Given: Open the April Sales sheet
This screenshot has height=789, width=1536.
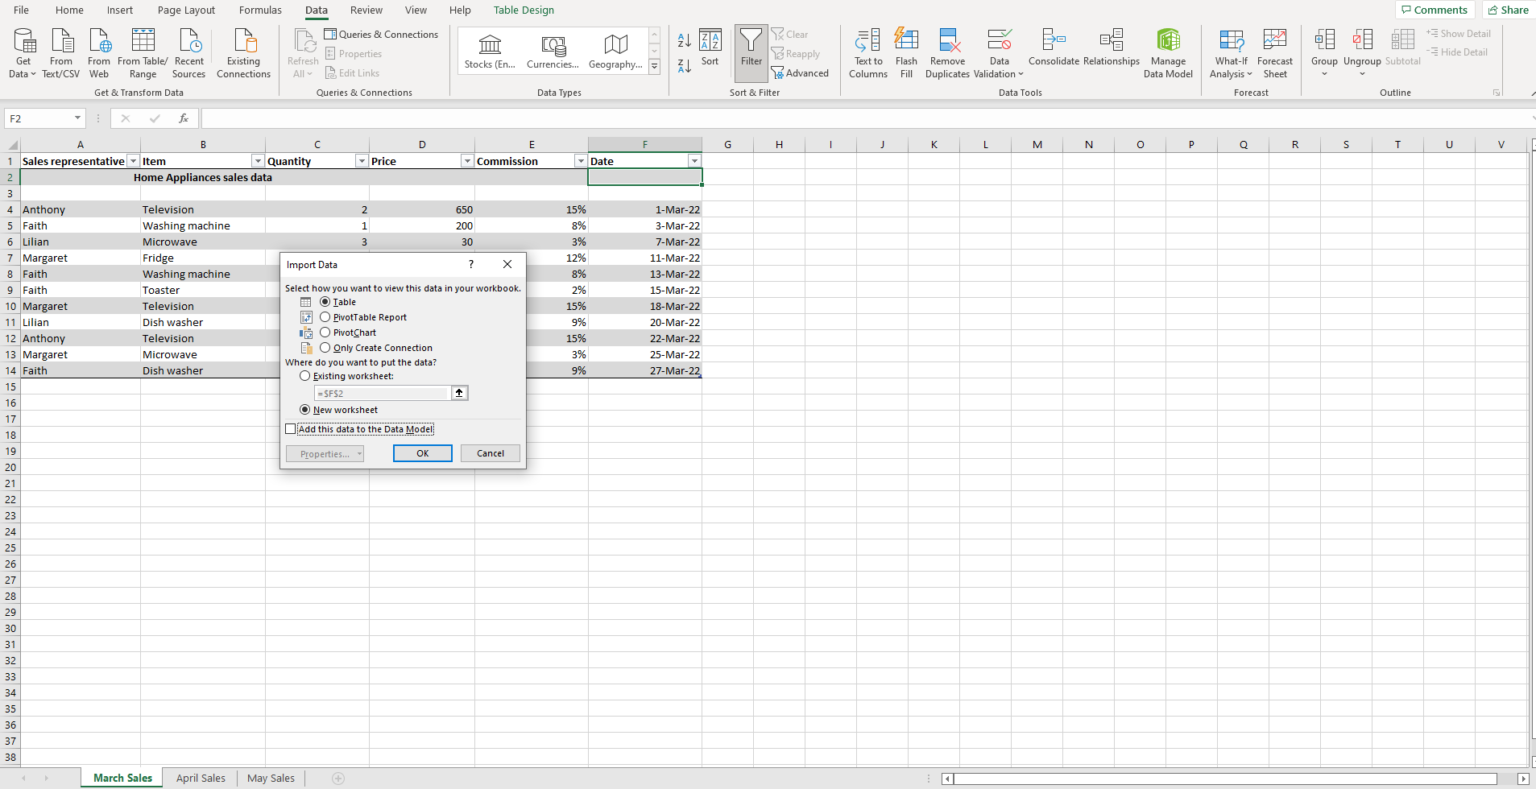Looking at the screenshot, I should pos(200,777).
